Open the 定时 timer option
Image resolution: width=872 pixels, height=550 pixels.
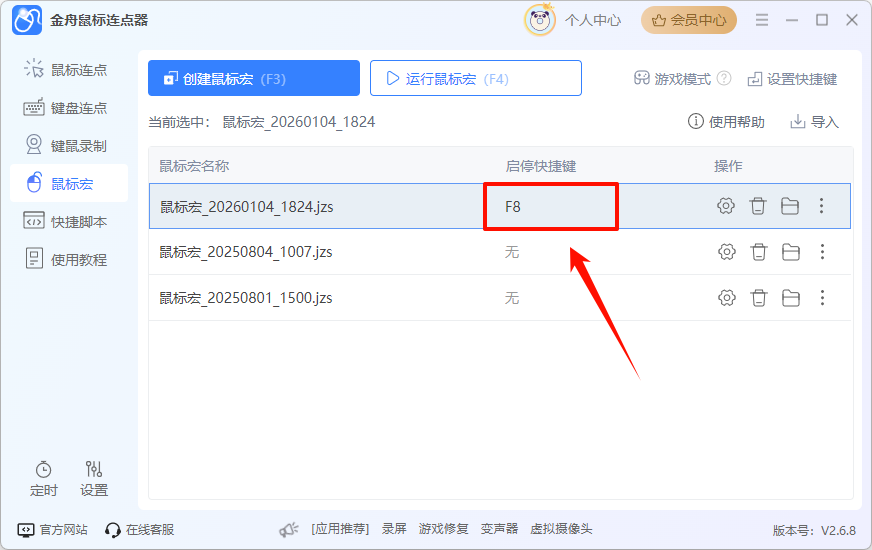coord(43,479)
